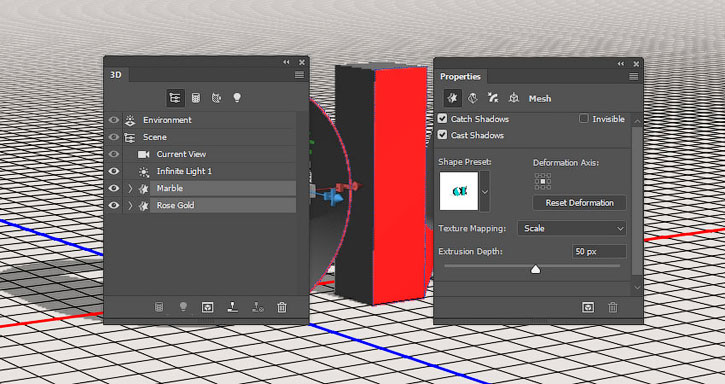Close the 3D panel
This screenshot has width=725, height=384.
301,62
